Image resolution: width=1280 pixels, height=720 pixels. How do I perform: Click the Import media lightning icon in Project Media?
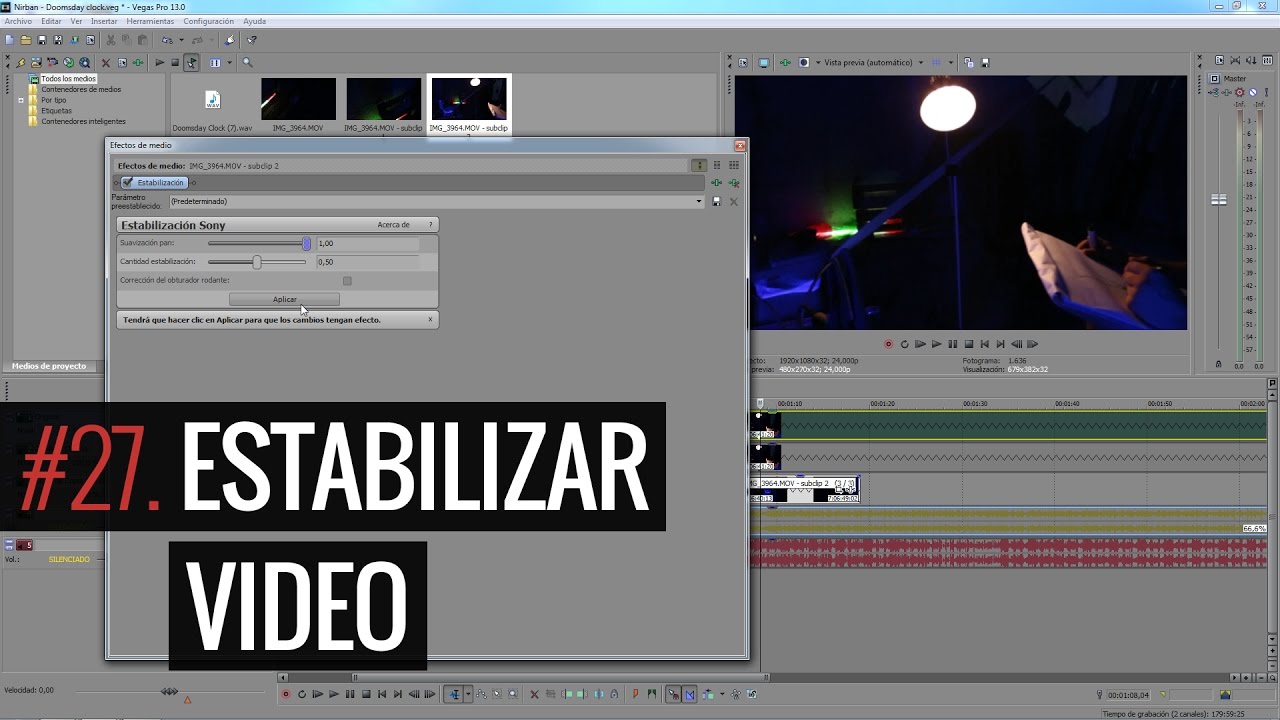pos(21,62)
